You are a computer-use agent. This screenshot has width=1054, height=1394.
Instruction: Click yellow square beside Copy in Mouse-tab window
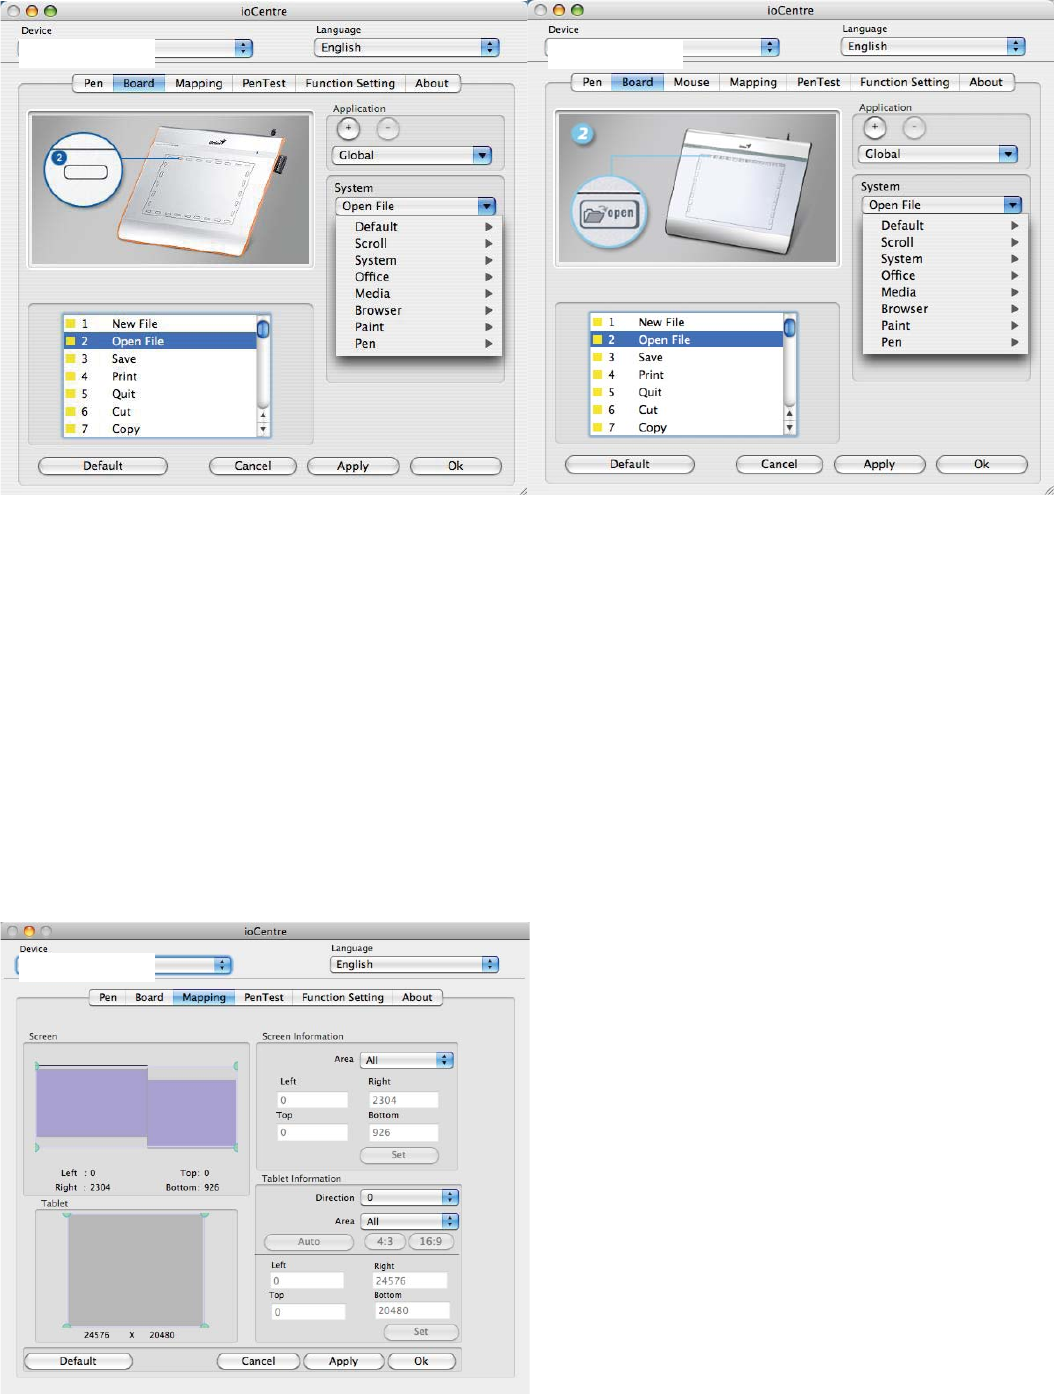598,427
